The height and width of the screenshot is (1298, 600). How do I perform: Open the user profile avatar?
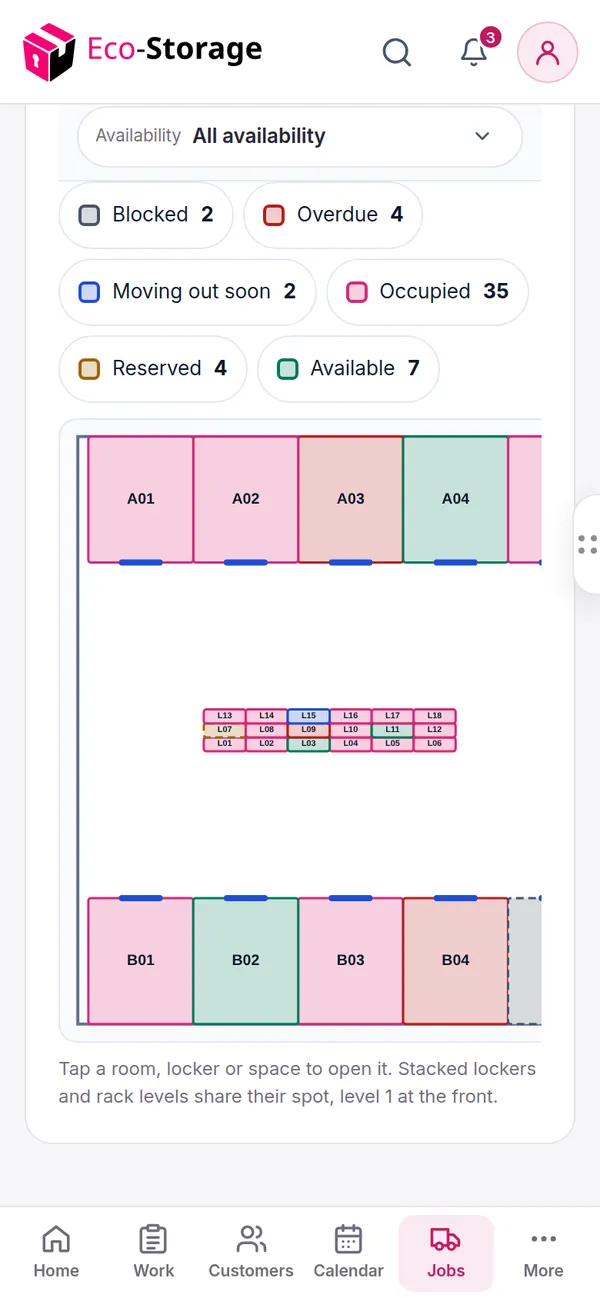click(547, 52)
